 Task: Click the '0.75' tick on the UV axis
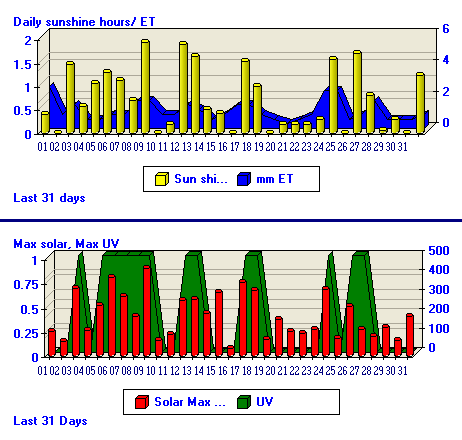(x=26, y=285)
